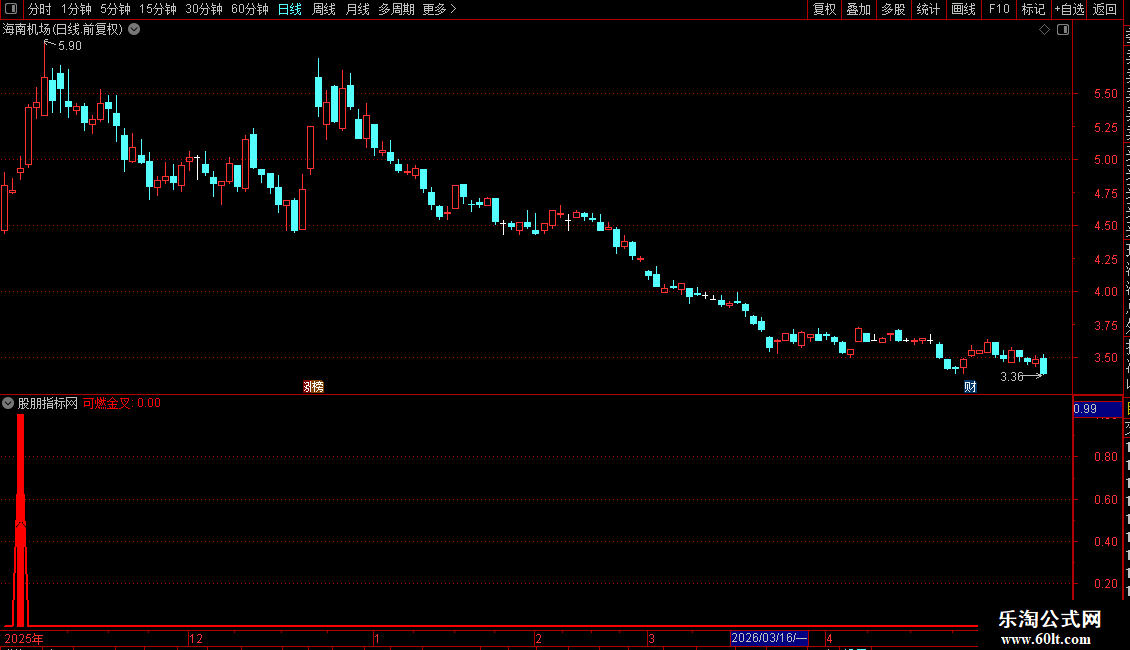1130x650 pixels.
Task: Open F10 company information
Action: tap(999, 9)
